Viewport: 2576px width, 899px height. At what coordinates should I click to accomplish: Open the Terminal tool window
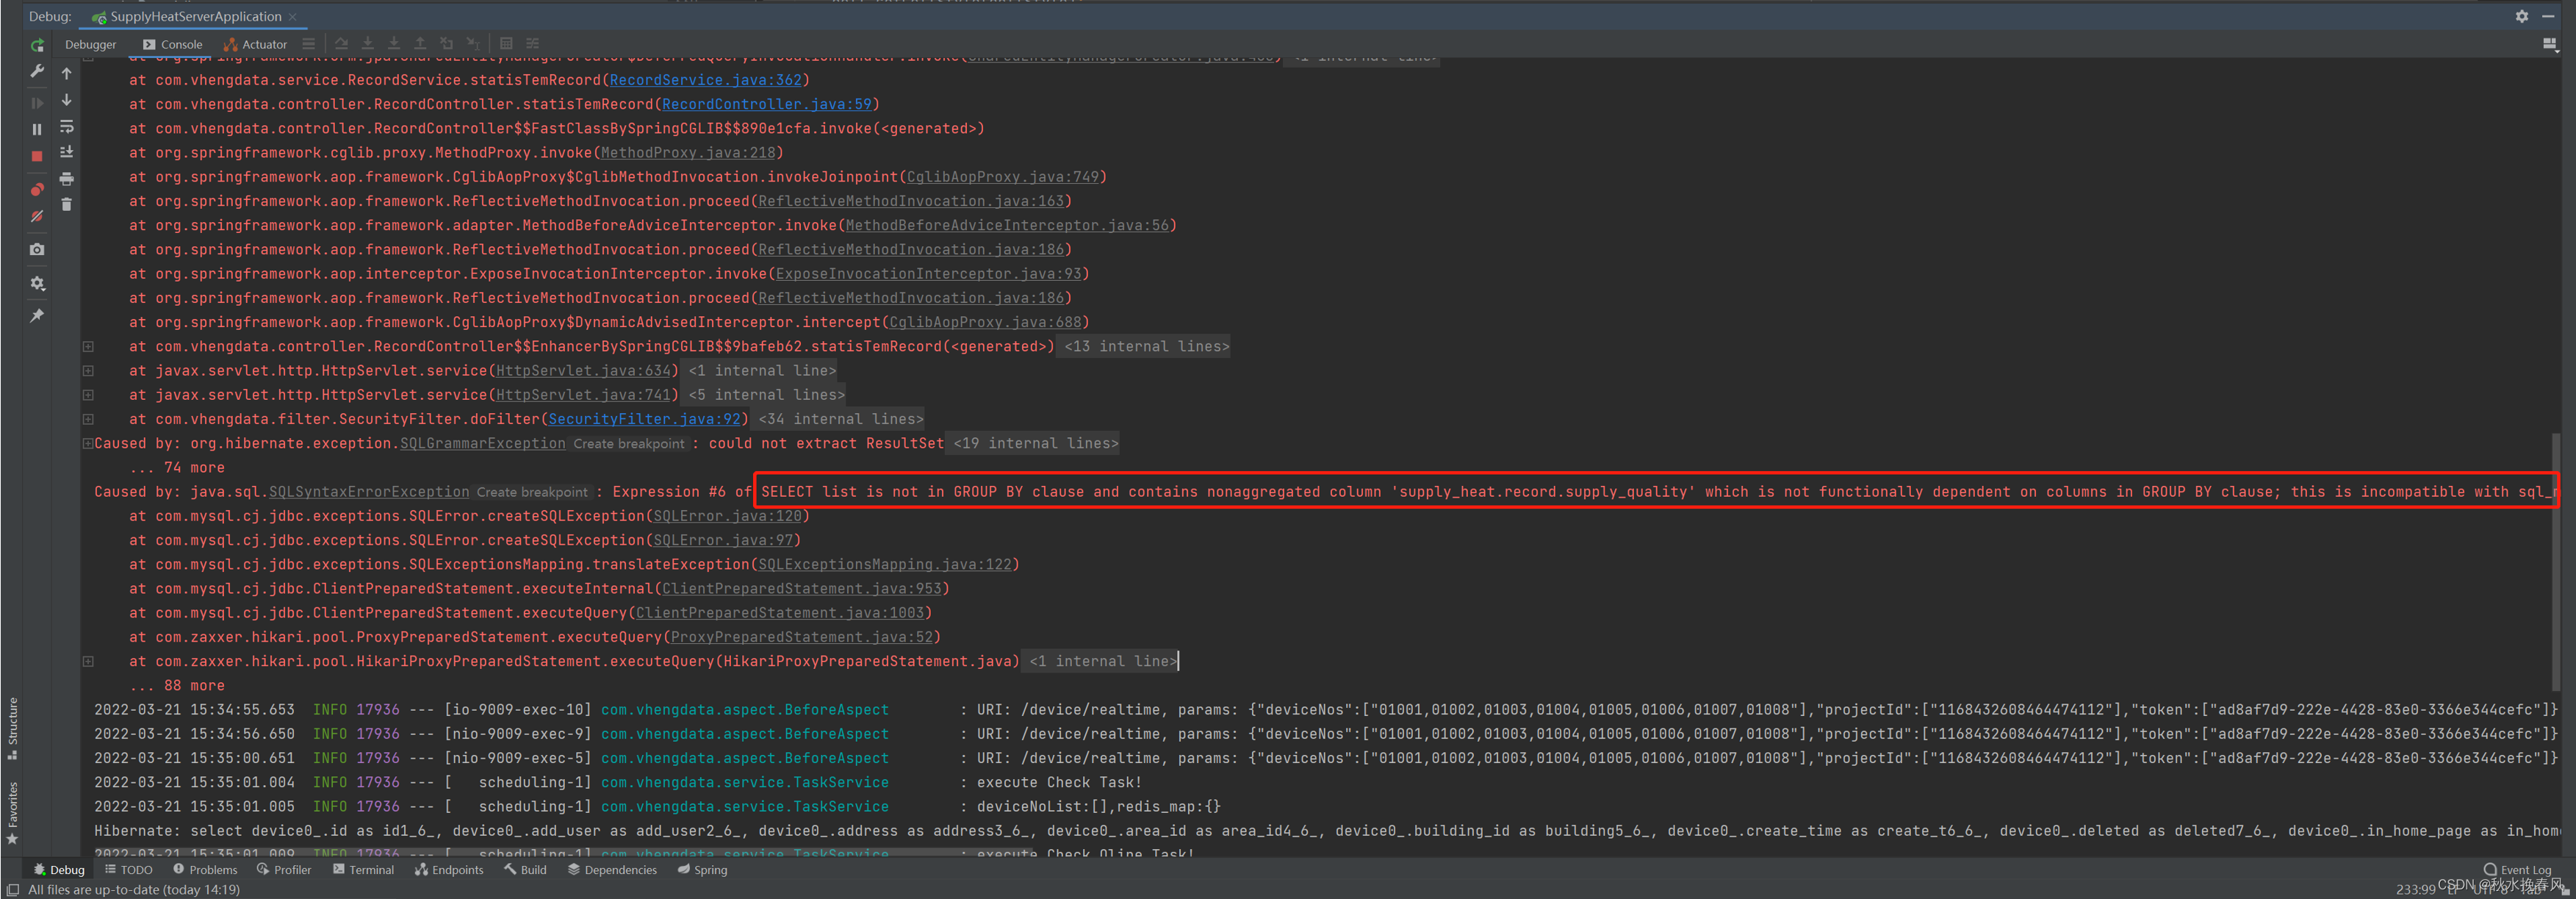click(x=364, y=870)
